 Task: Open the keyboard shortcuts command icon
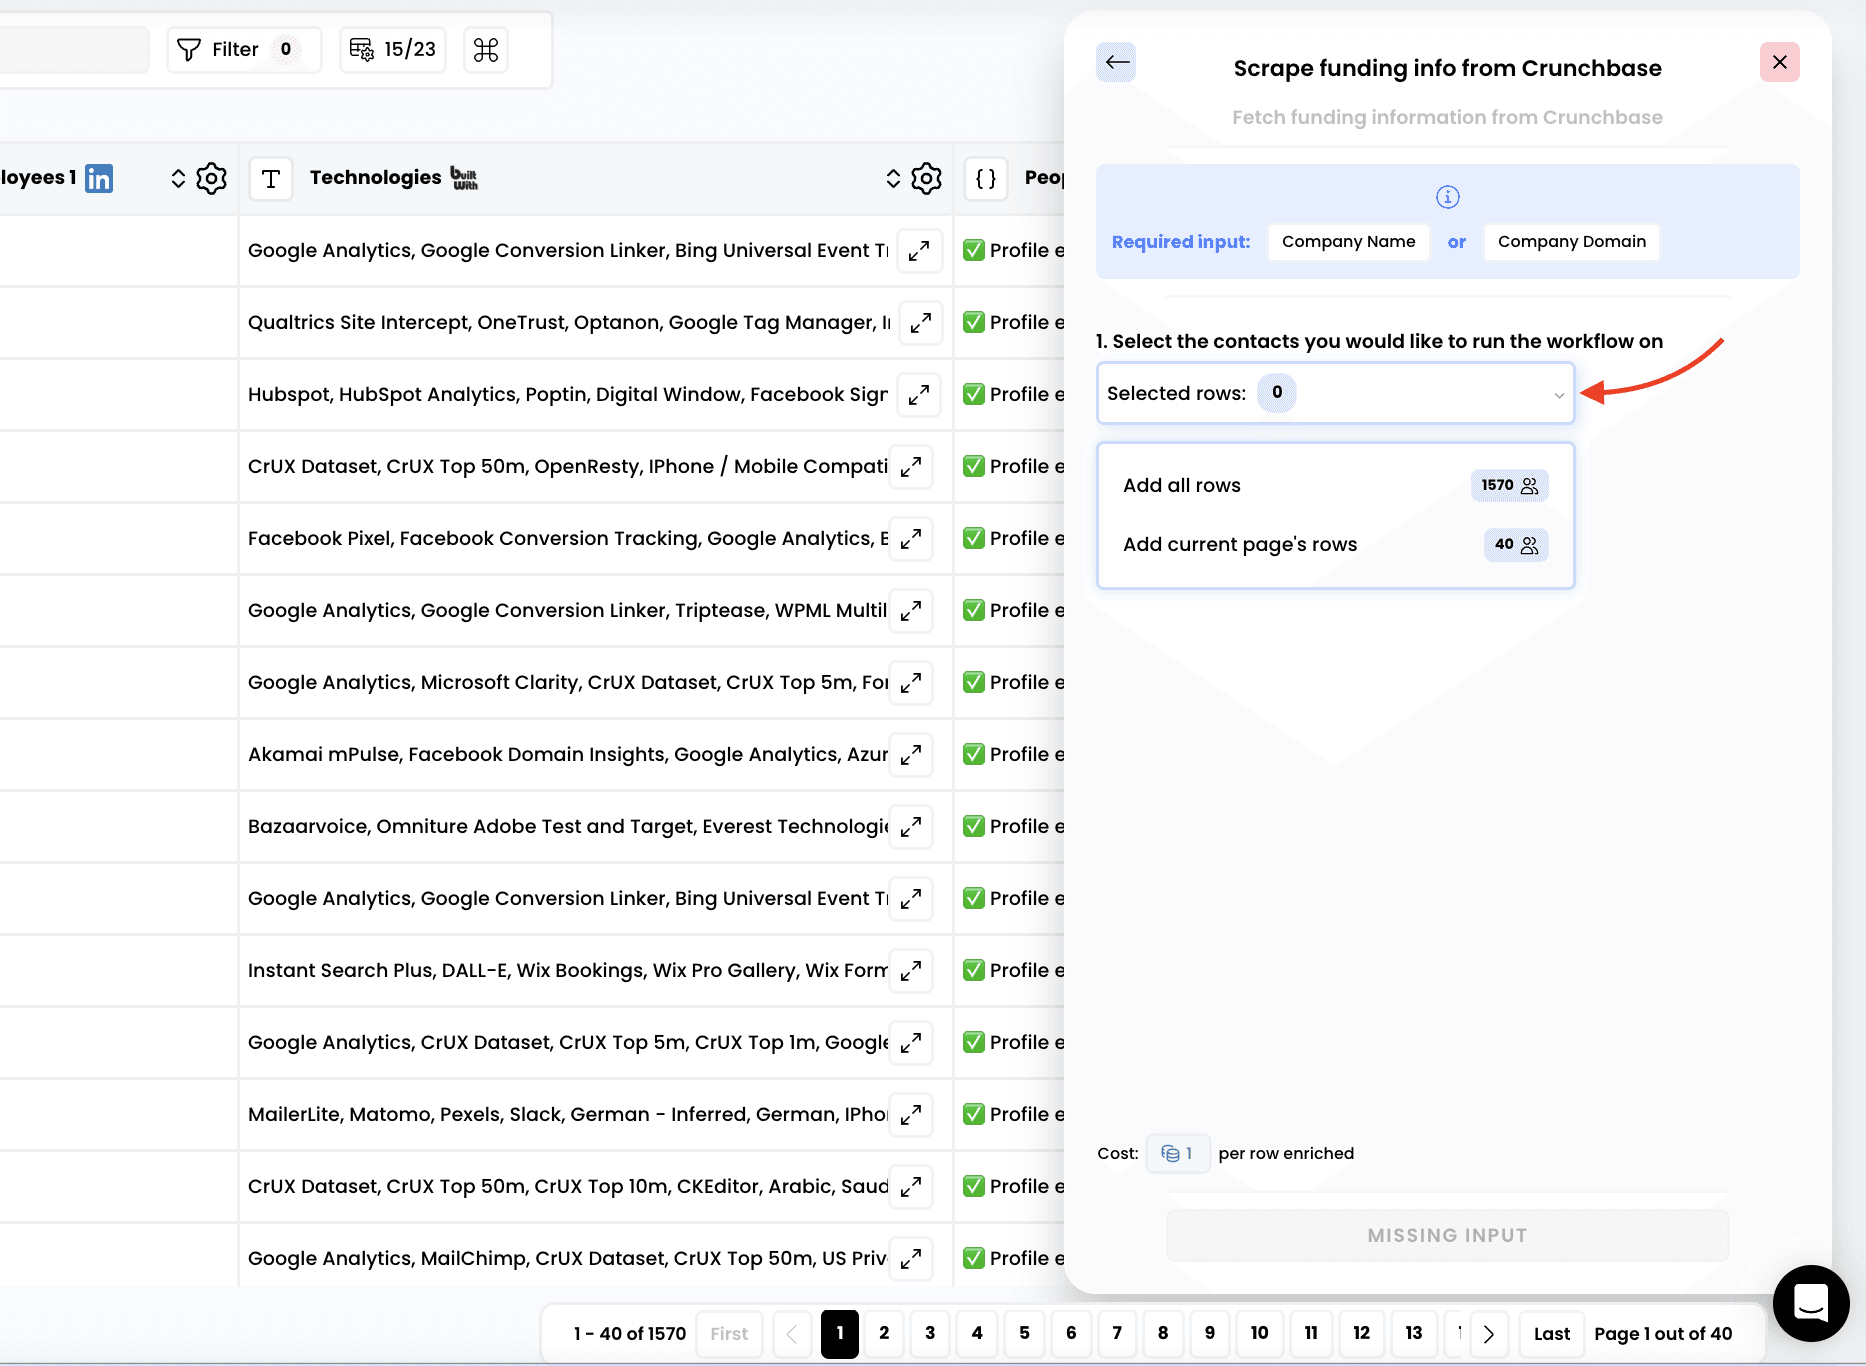pos(486,50)
